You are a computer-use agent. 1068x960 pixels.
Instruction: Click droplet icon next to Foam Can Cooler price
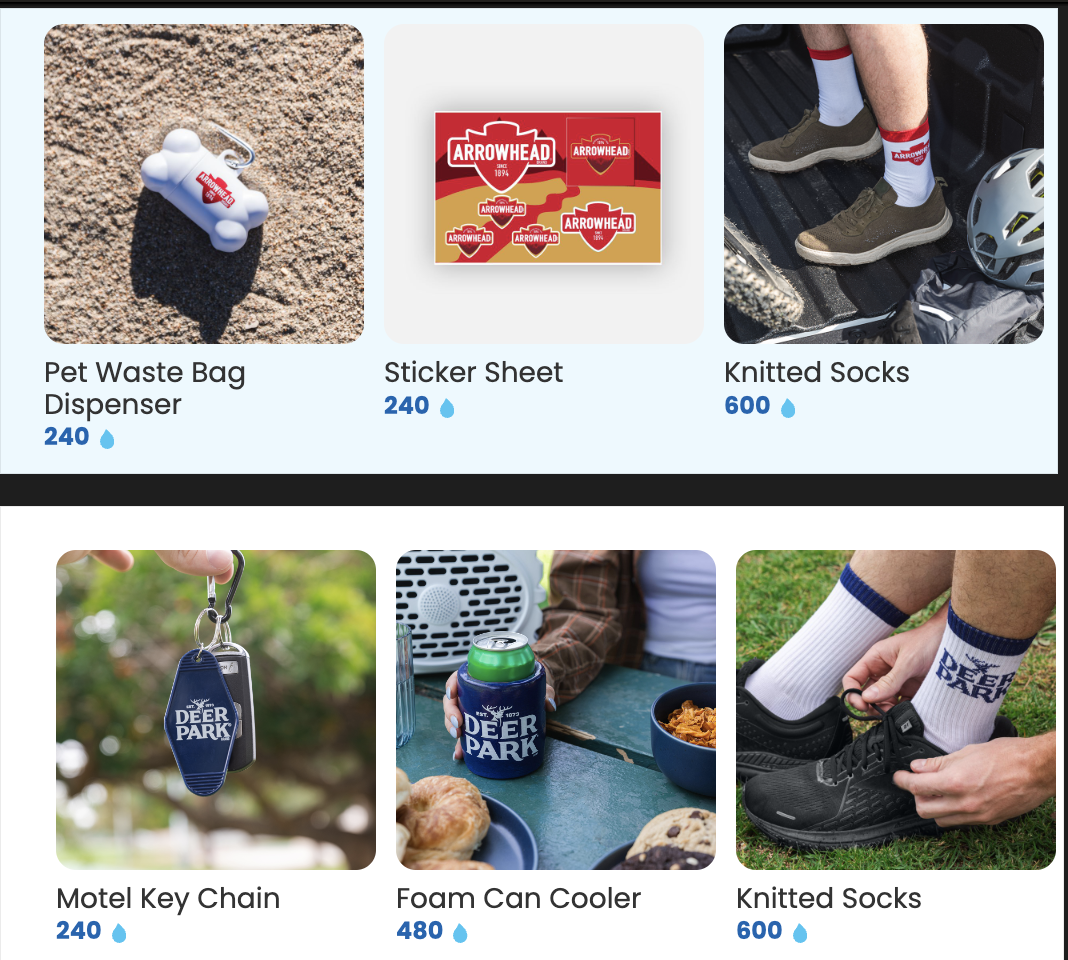point(460,933)
